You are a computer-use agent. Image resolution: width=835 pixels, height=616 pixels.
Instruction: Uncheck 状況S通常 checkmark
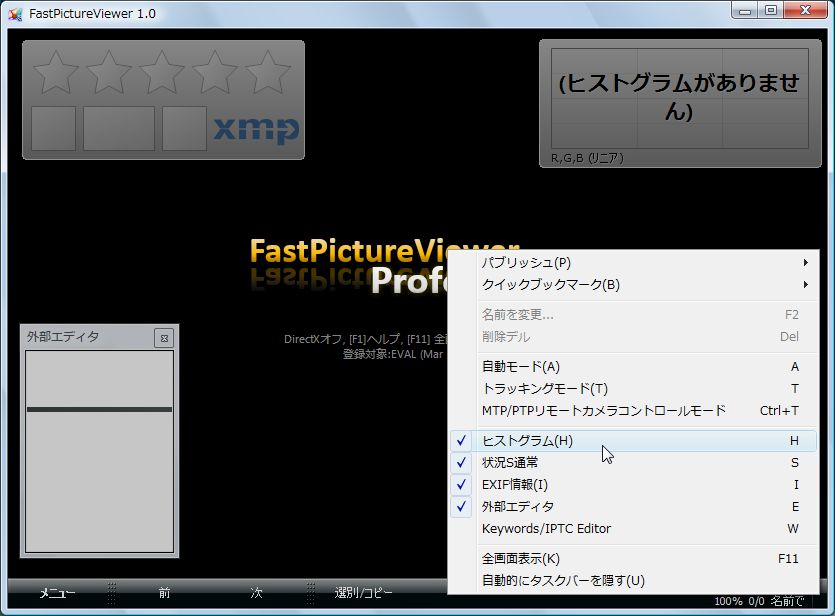coord(461,463)
